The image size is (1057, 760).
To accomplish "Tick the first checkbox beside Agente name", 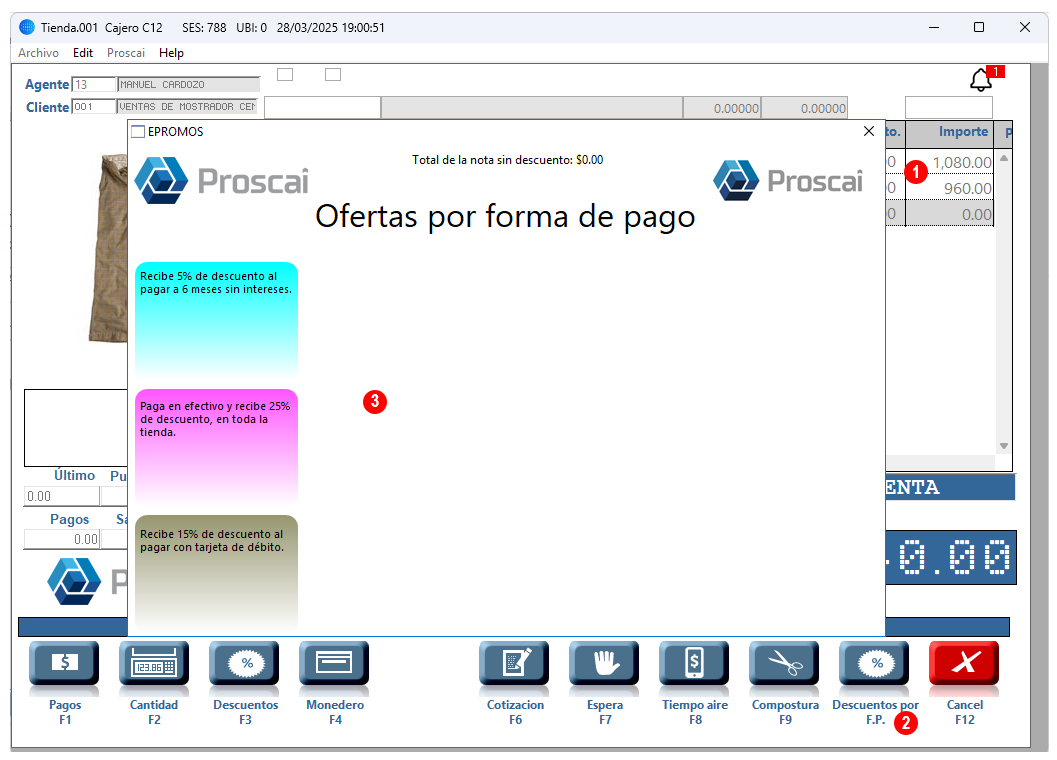I will pyautogui.click(x=285, y=74).
